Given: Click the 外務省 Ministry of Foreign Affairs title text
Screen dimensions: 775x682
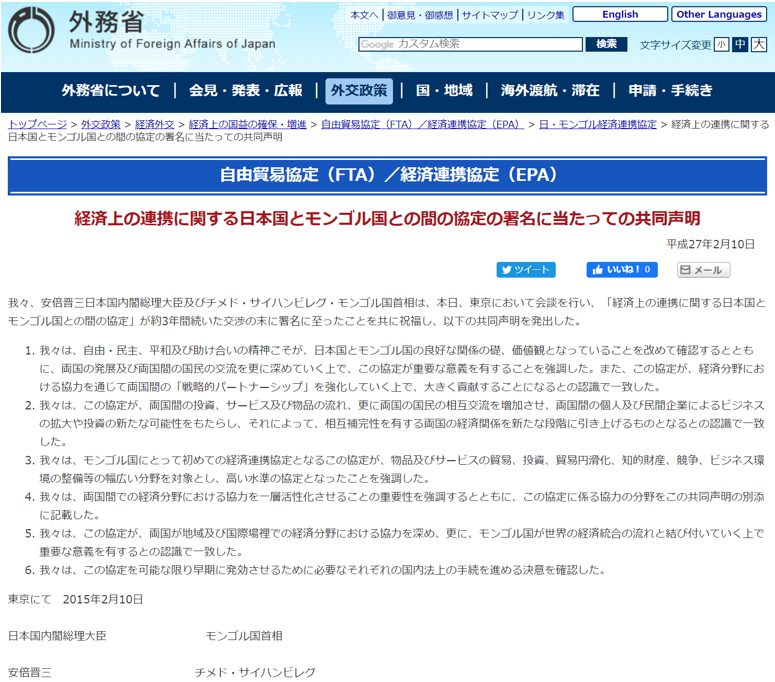Looking at the screenshot, I should (172, 30).
